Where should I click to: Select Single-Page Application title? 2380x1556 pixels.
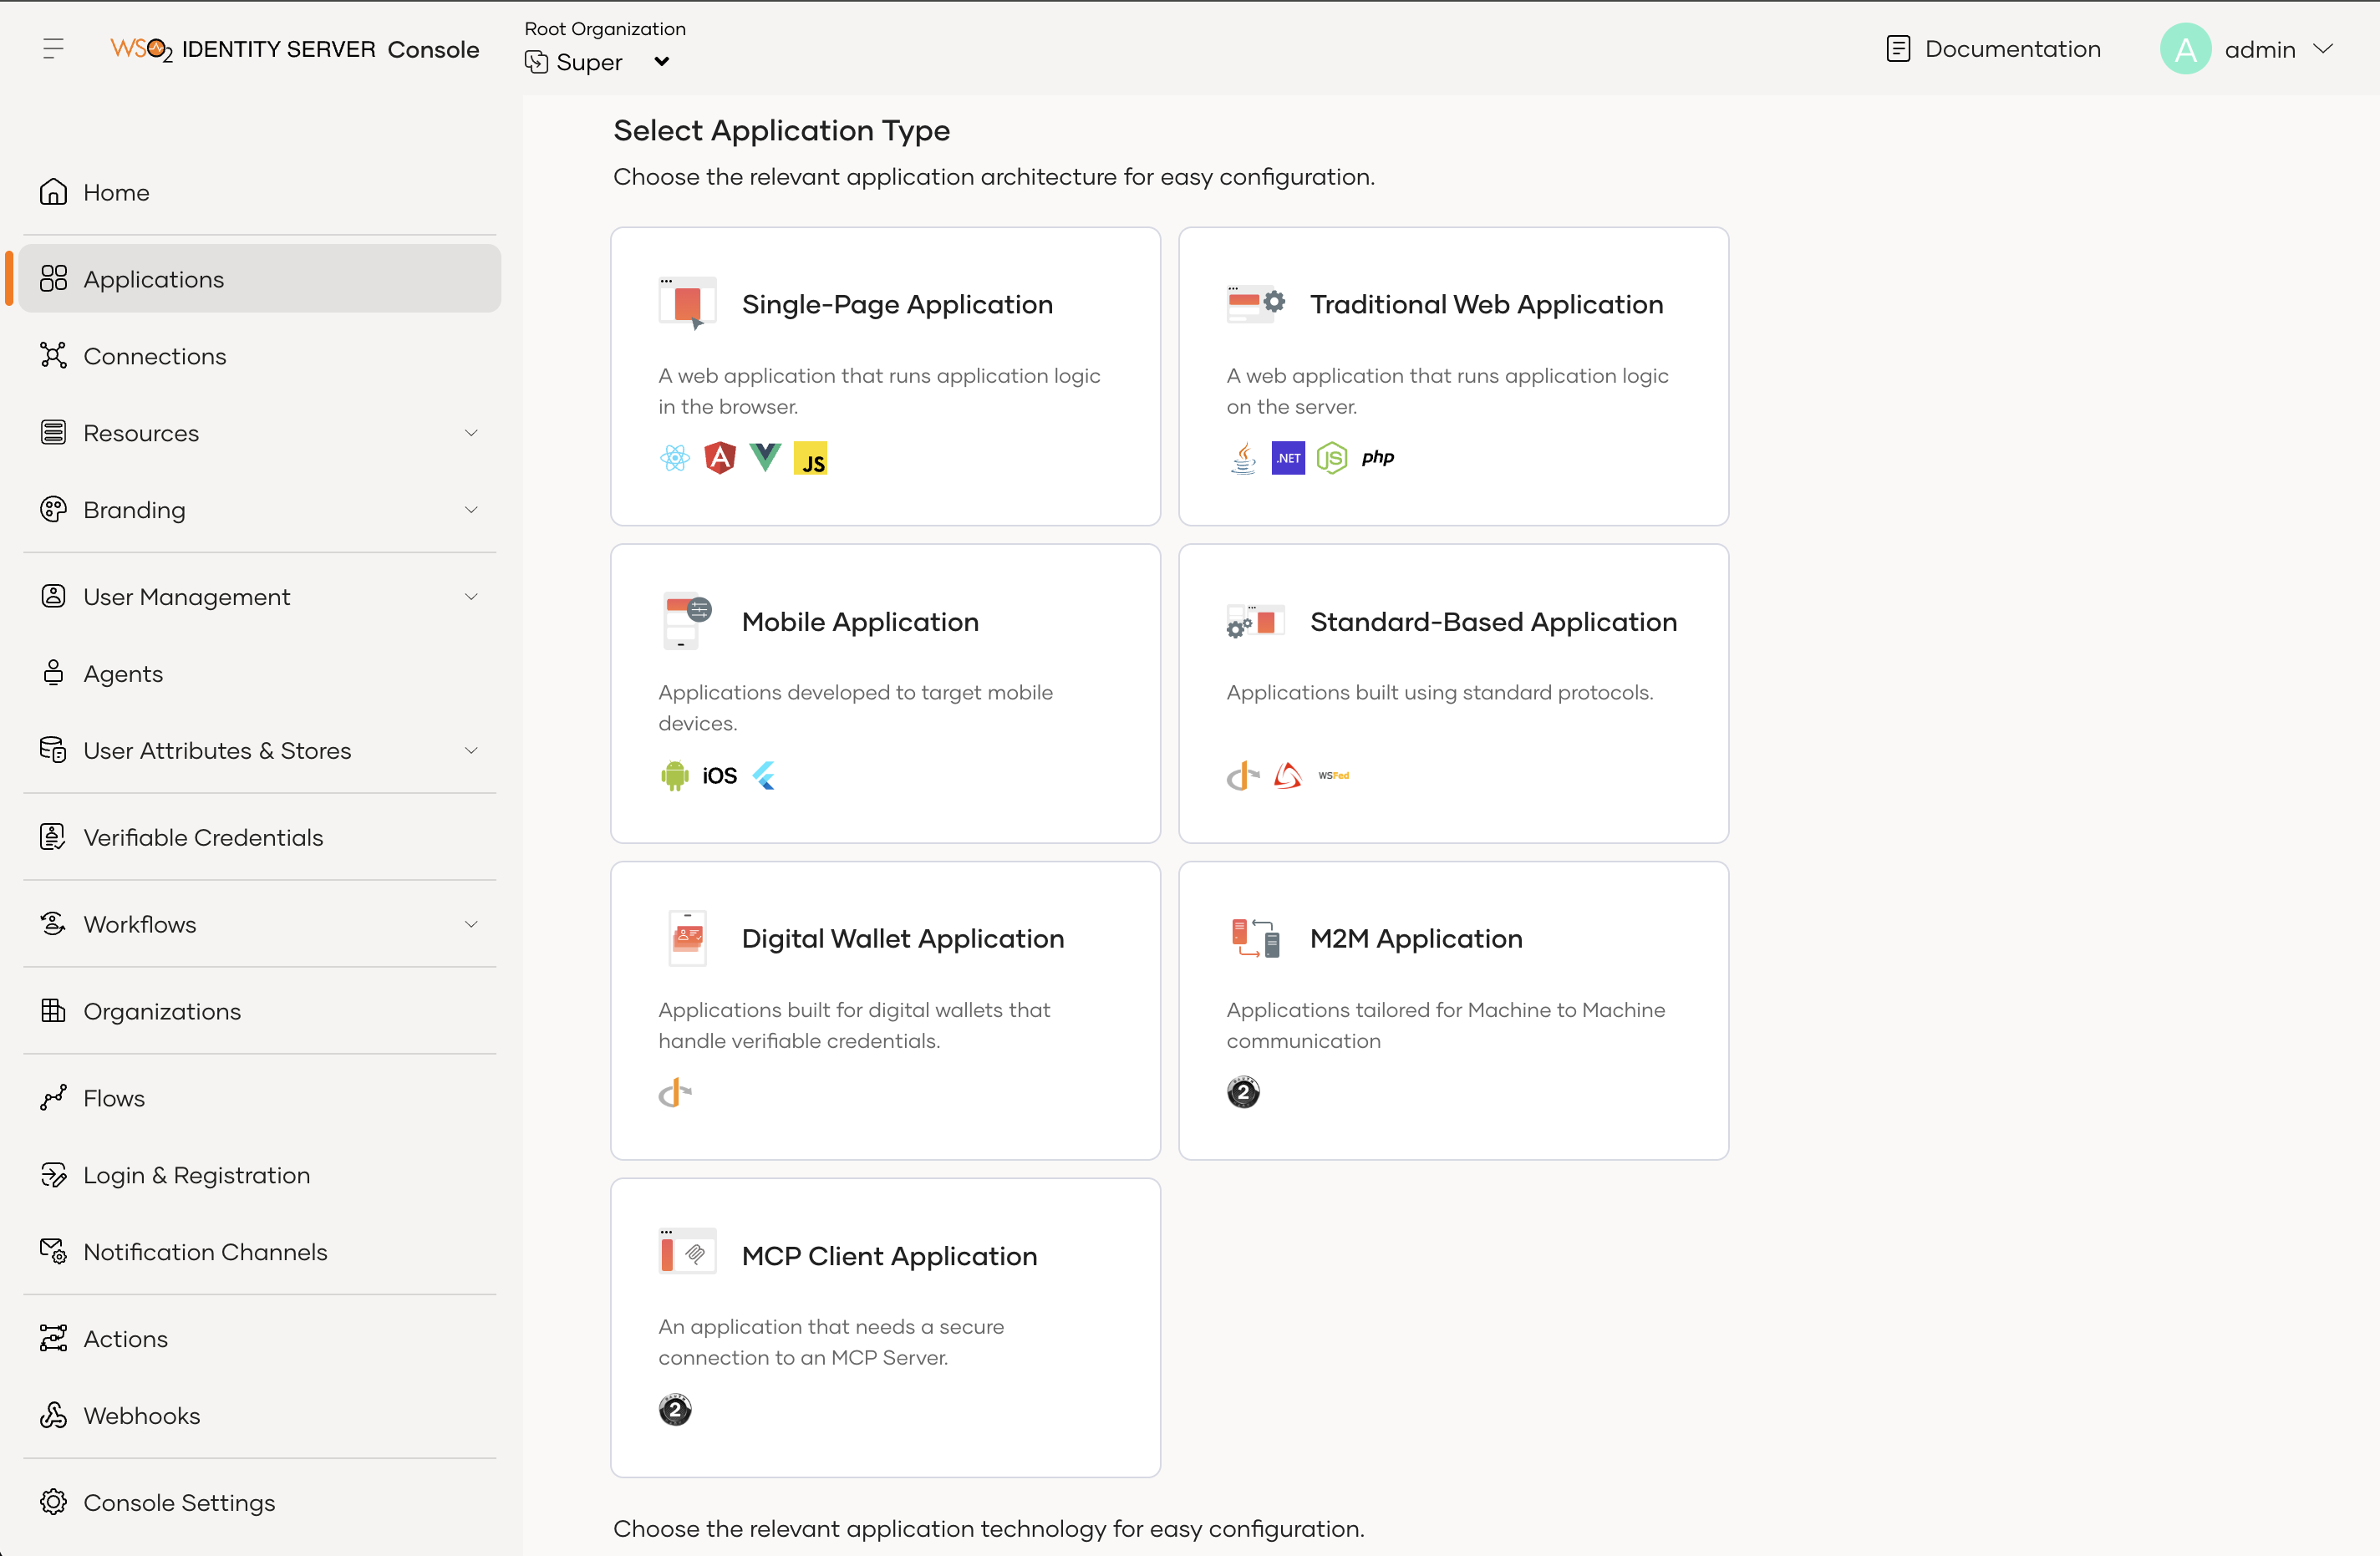click(x=897, y=304)
